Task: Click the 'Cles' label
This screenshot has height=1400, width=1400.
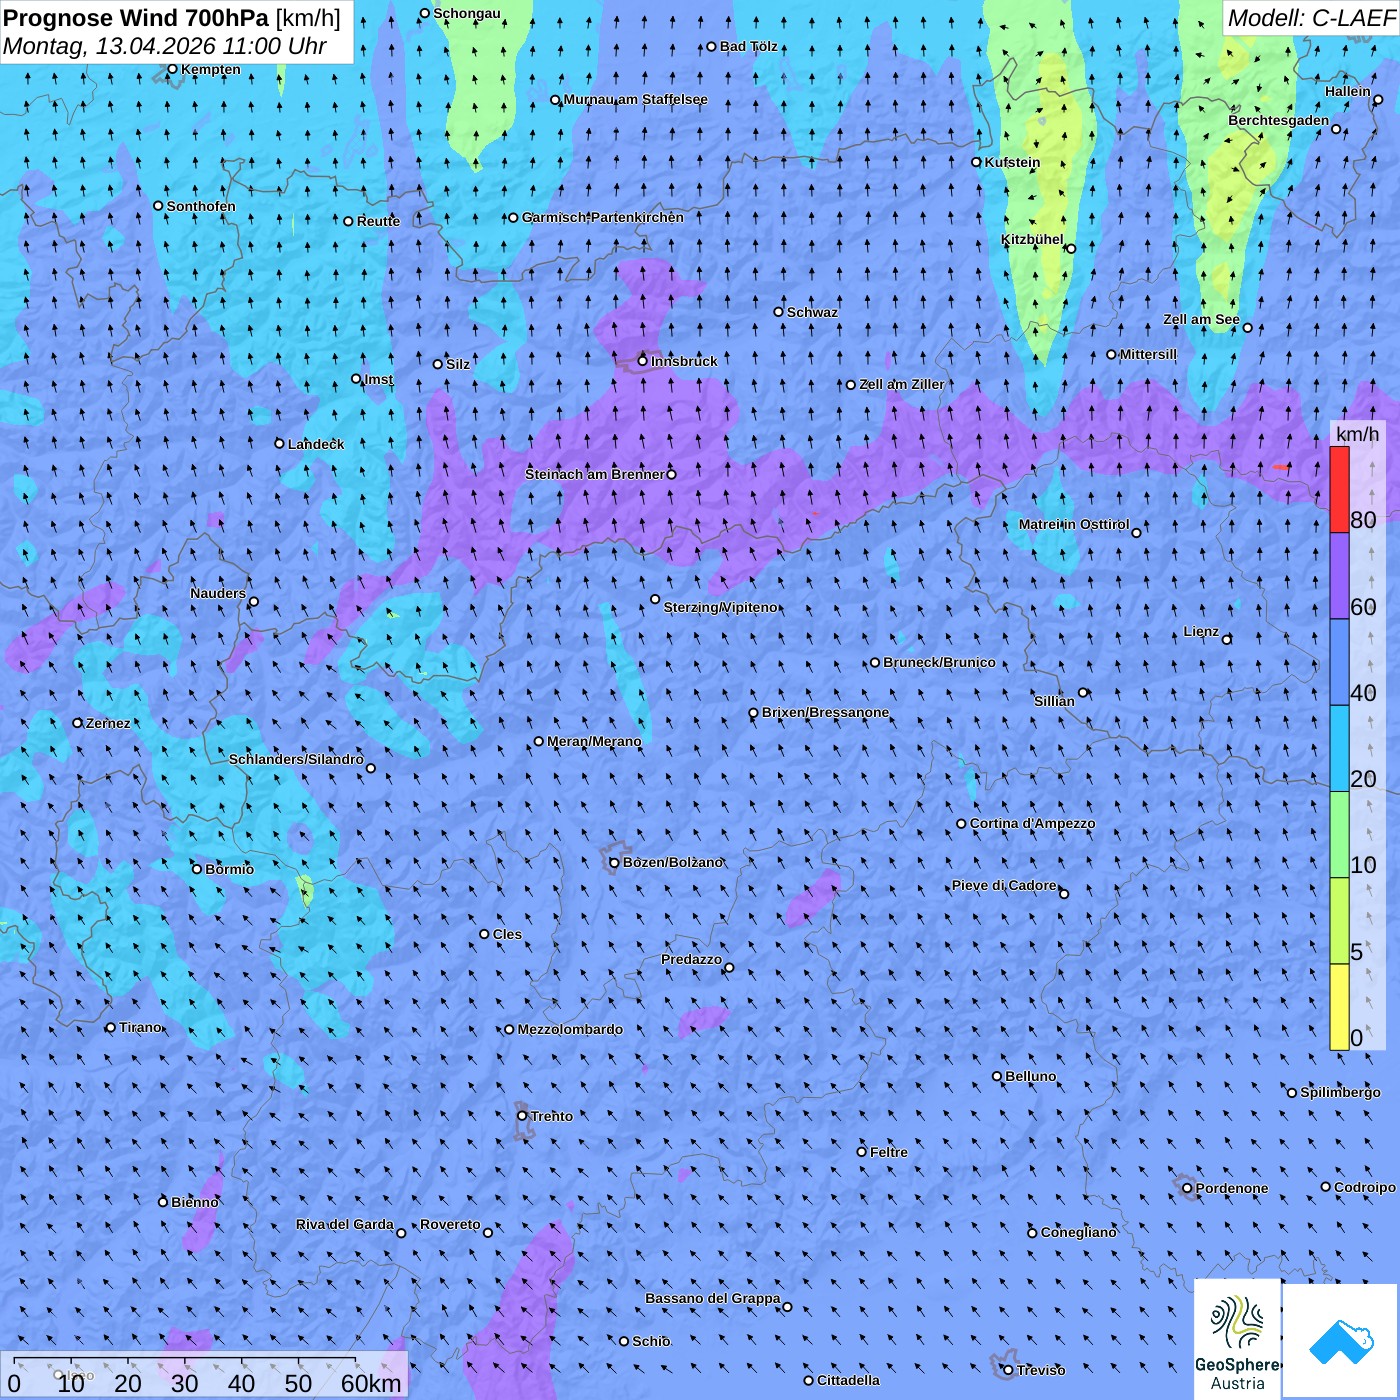Action: [x=507, y=934]
